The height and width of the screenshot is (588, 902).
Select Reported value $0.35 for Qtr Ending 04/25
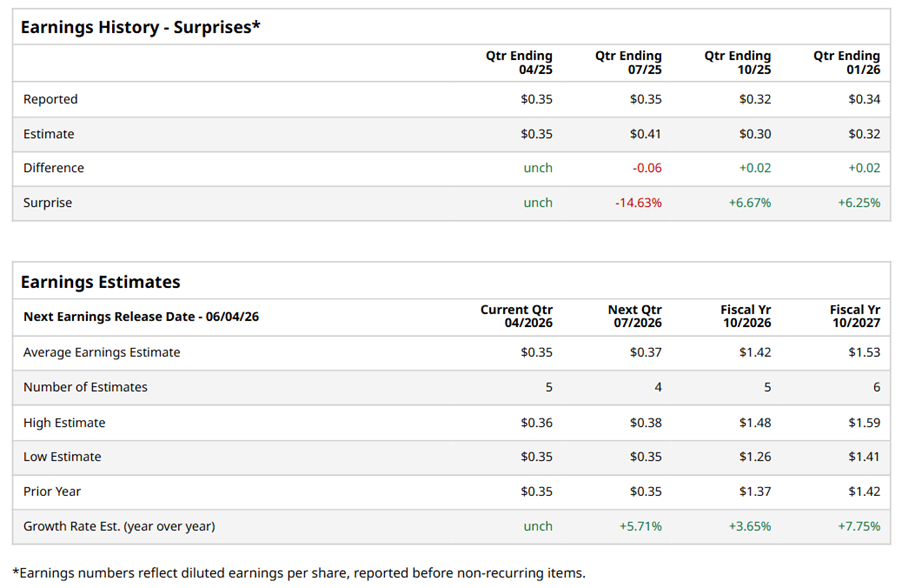tap(536, 99)
